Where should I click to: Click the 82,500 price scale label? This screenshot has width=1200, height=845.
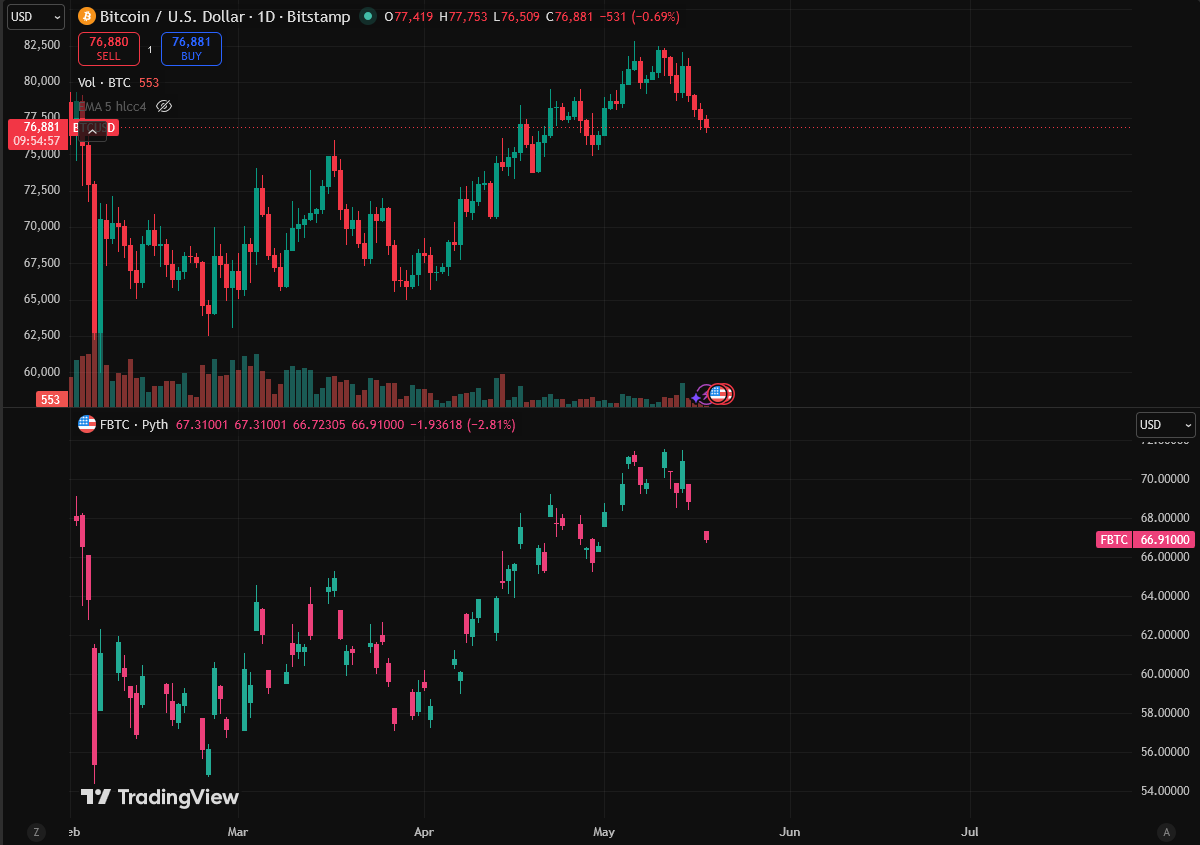(42, 45)
